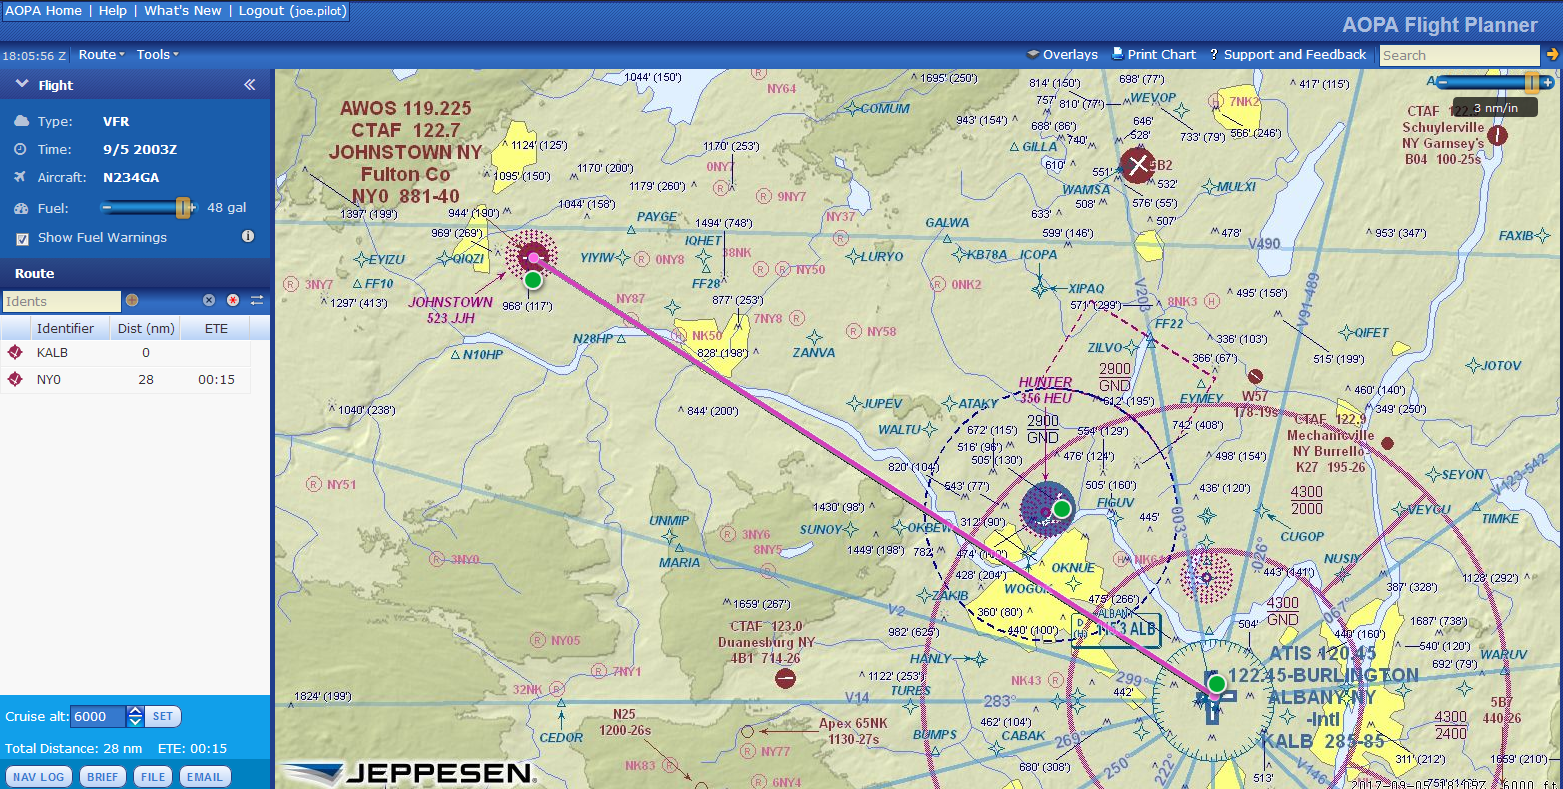Screen dimensions: 1563x789
Task: Open the Help link
Action: tap(113, 11)
